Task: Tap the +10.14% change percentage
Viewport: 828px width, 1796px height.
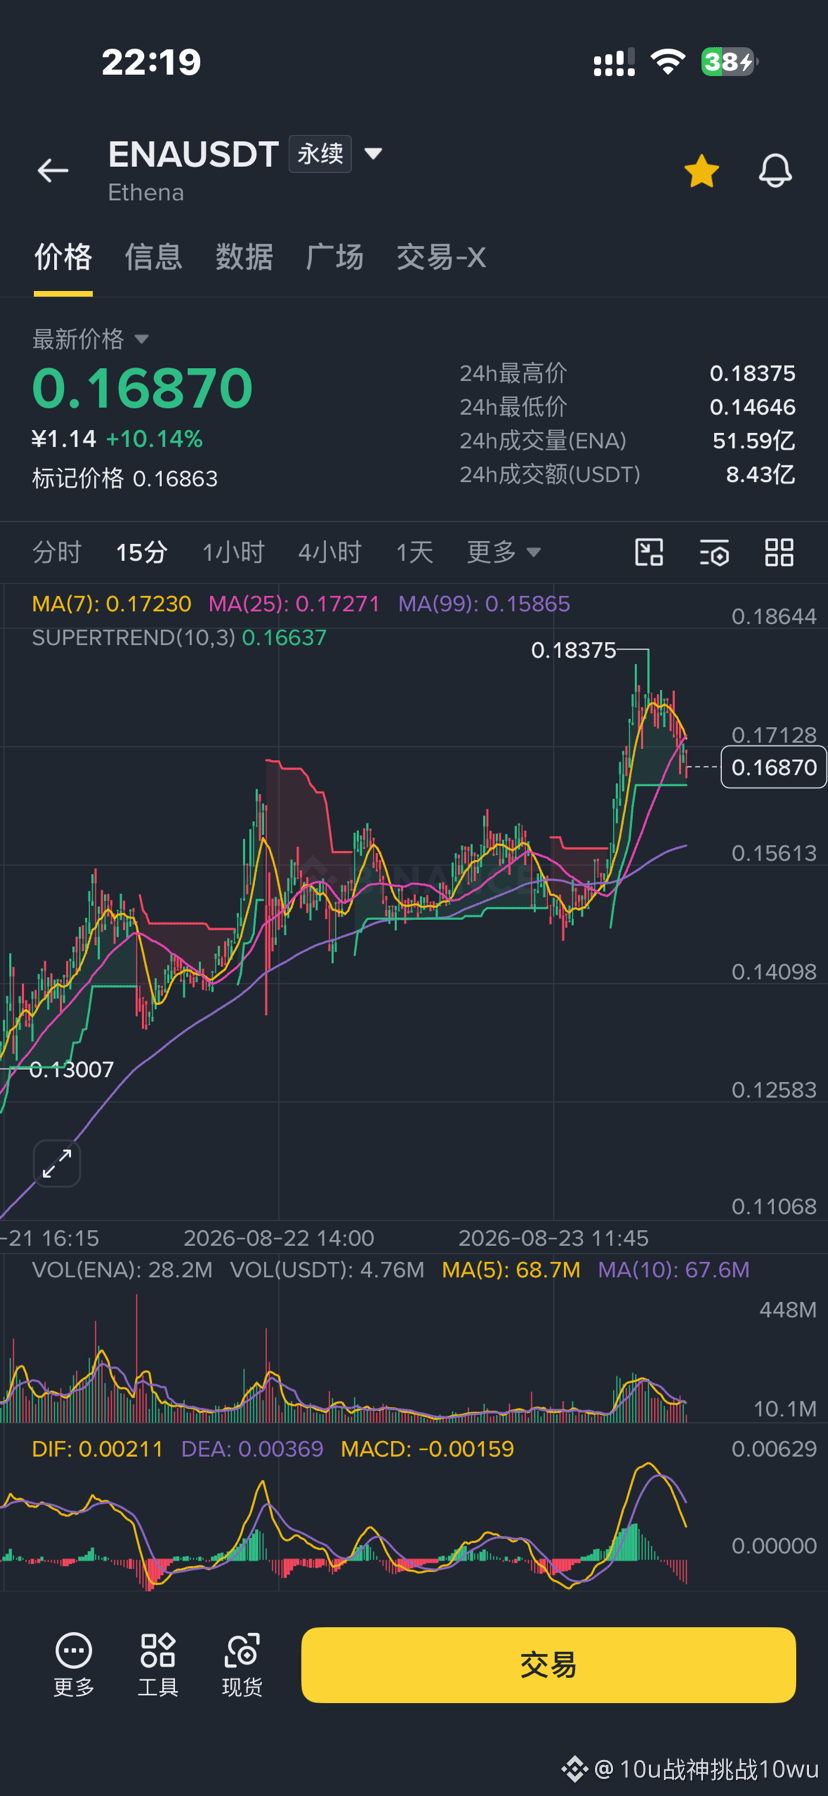Action: (154, 439)
